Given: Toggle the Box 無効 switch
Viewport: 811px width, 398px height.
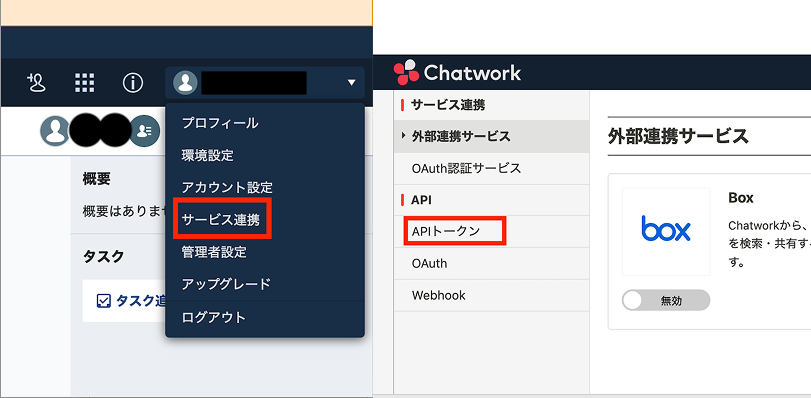Looking at the screenshot, I should tap(666, 300).
